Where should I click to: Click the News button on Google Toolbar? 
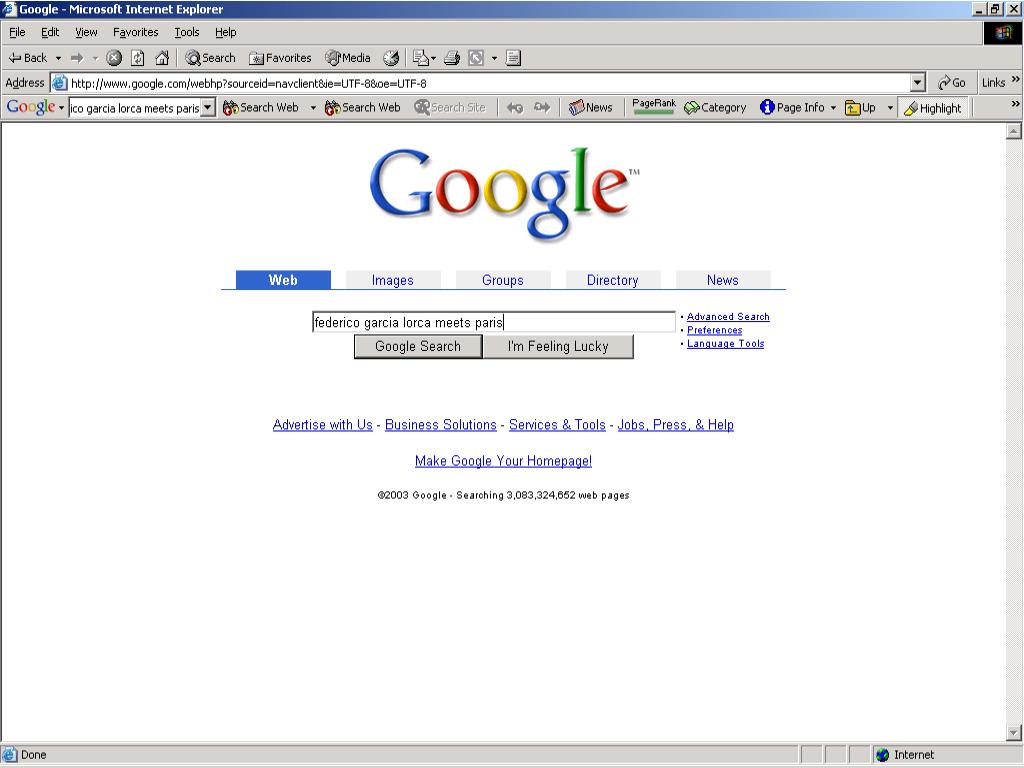click(x=590, y=108)
